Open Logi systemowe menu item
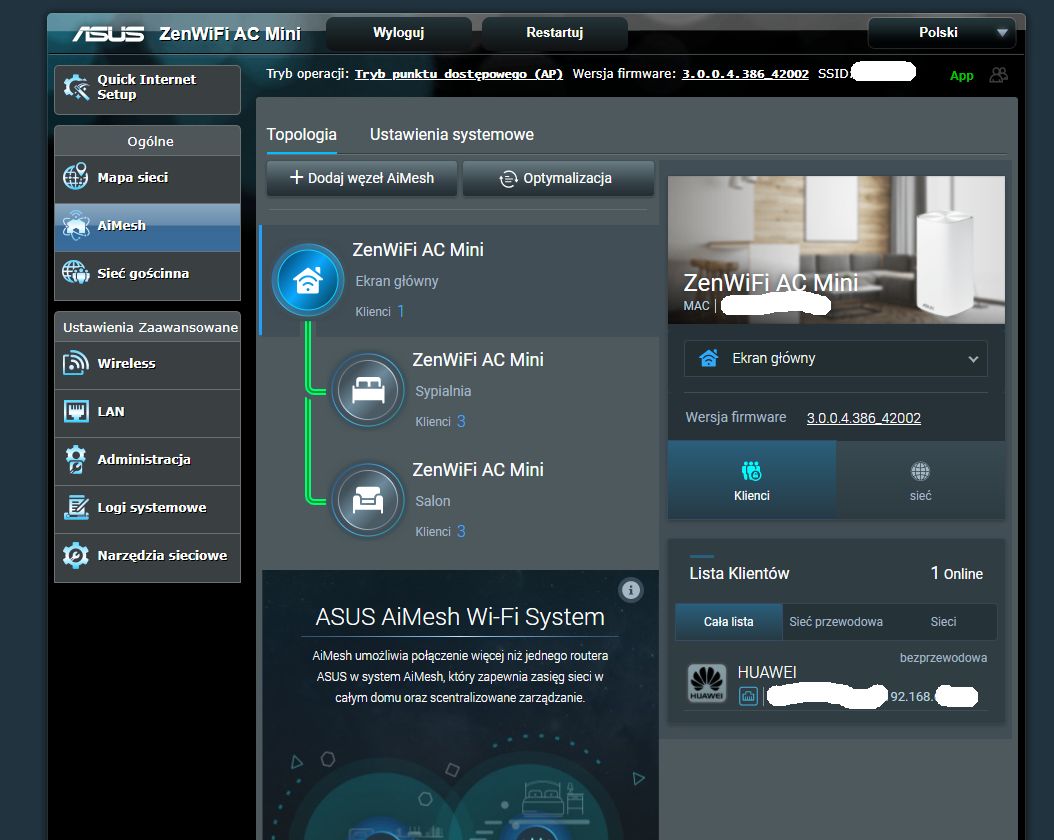Image resolution: width=1054 pixels, height=840 pixels. coord(147,507)
